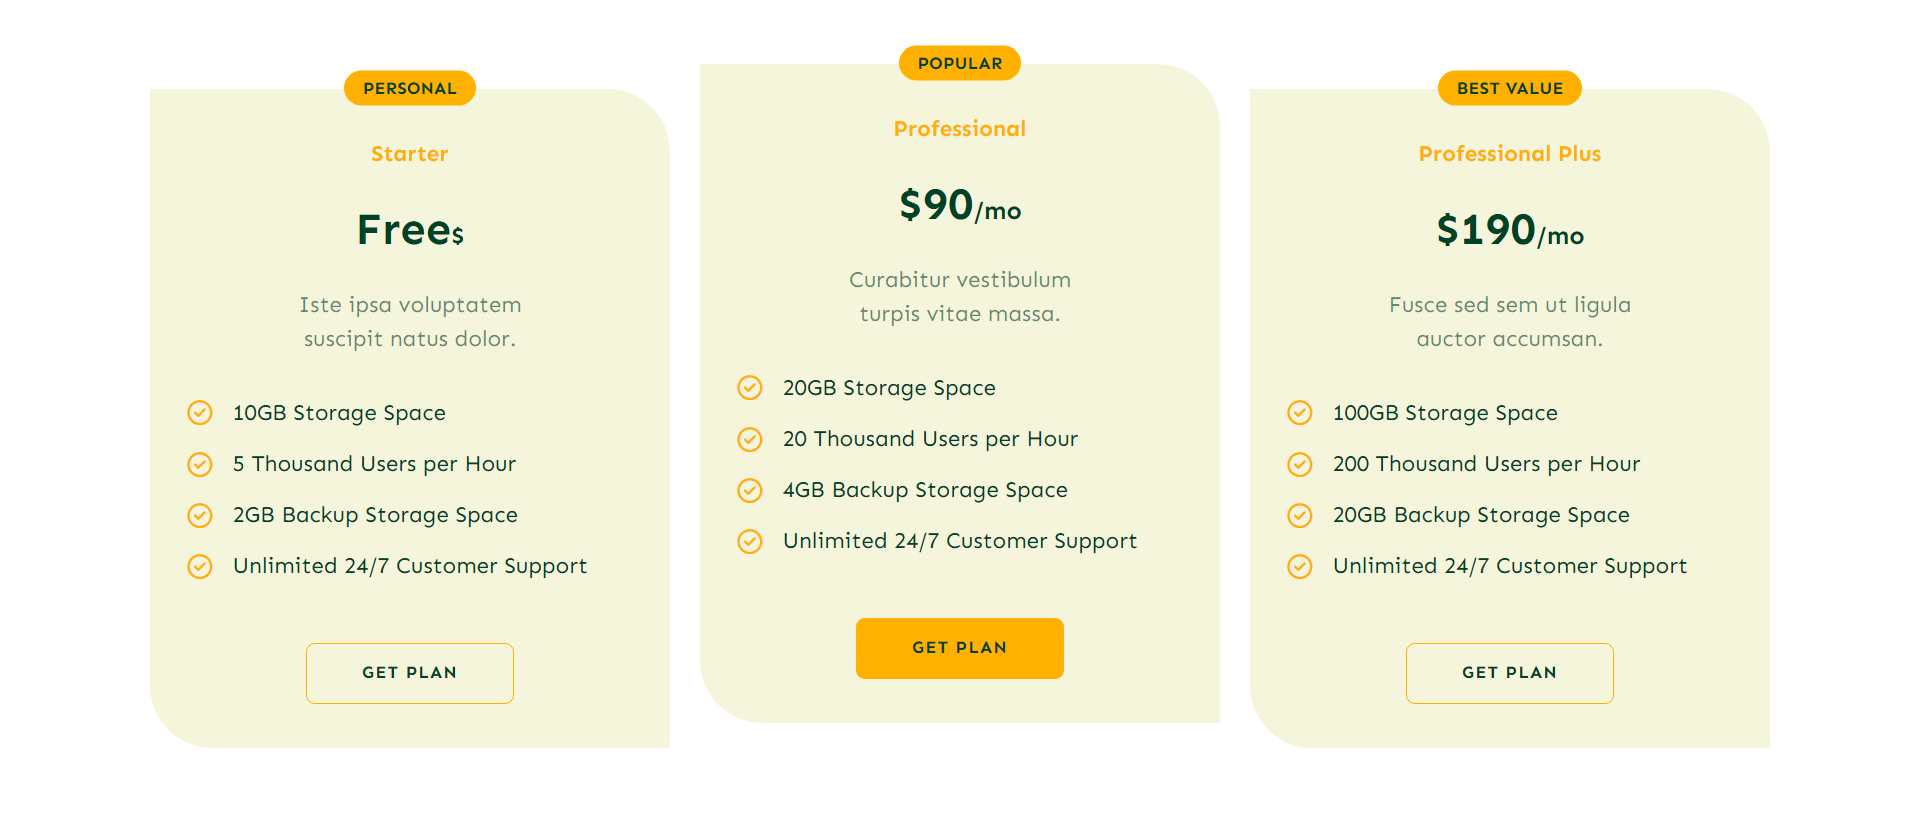1920x837 pixels.
Task: Click the checkmark icon beside 2GB Backup Storage Space
Action: pyautogui.click(x=200, y=515)
